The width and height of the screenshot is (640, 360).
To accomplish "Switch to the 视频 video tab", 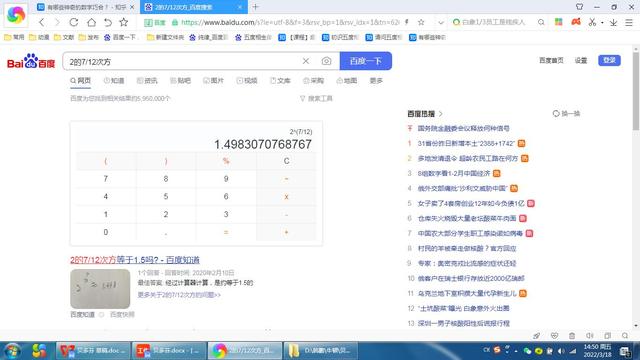I will 247,81.
